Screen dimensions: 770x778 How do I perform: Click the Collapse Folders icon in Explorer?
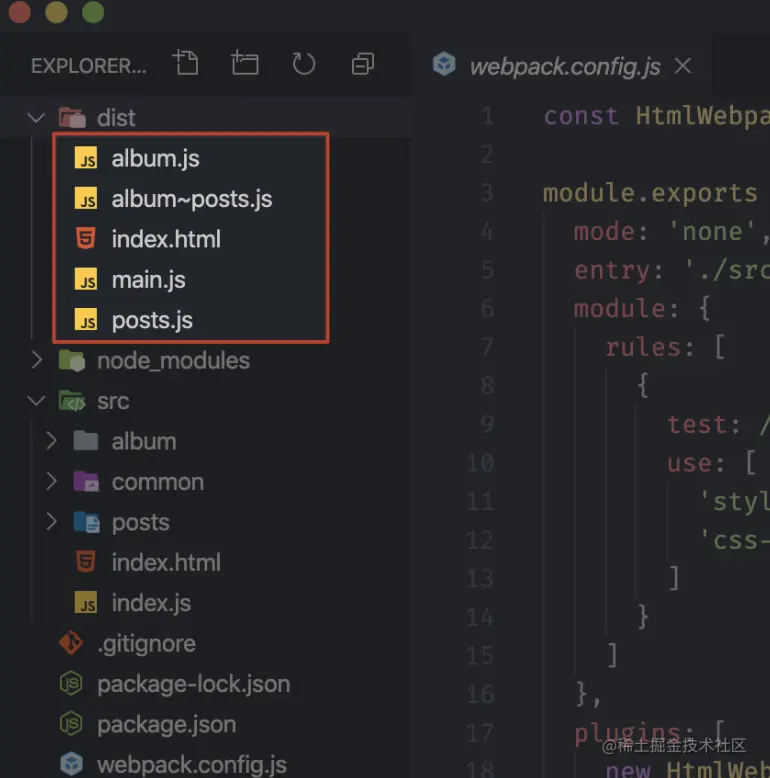pos(363,64)
